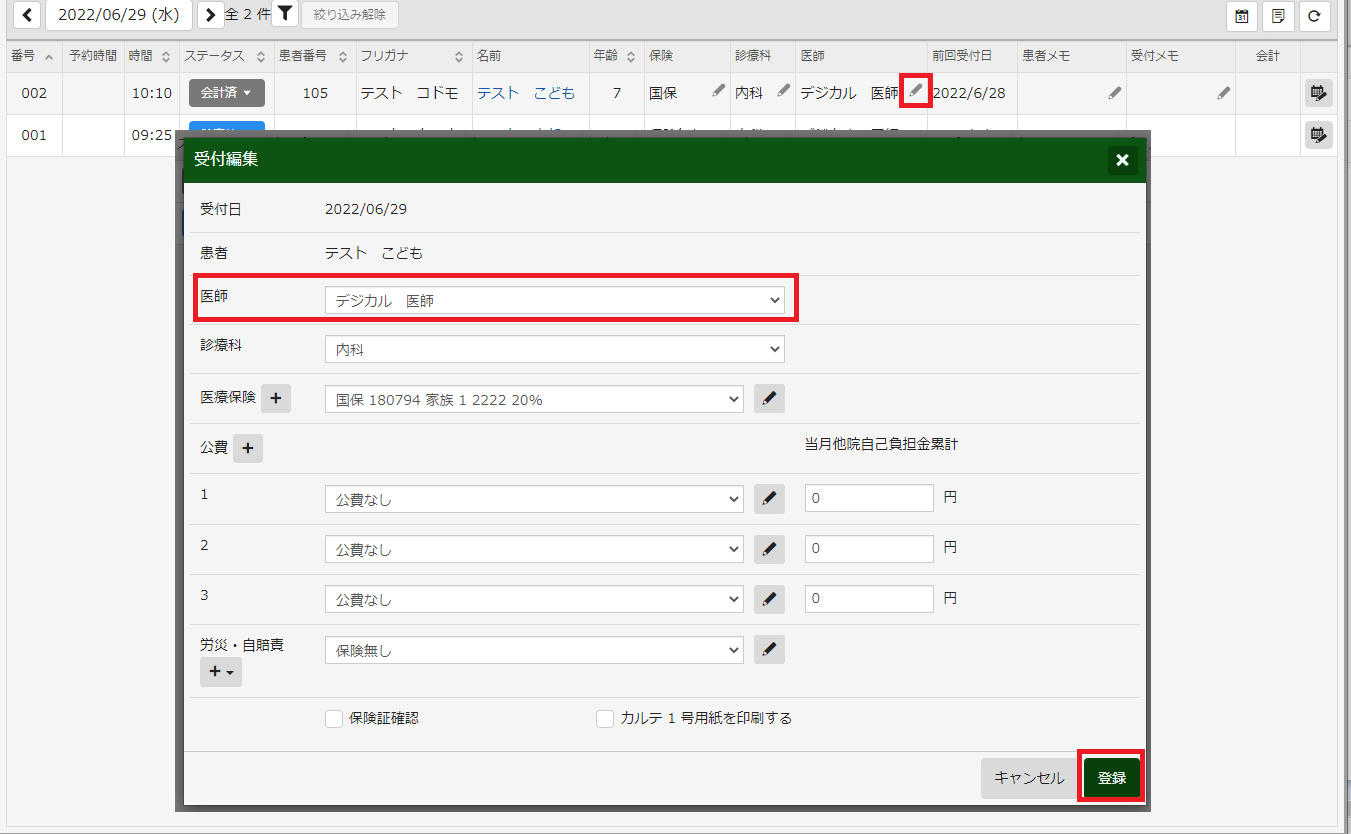Sort by フリガナ column header

(x=412, y=56)
